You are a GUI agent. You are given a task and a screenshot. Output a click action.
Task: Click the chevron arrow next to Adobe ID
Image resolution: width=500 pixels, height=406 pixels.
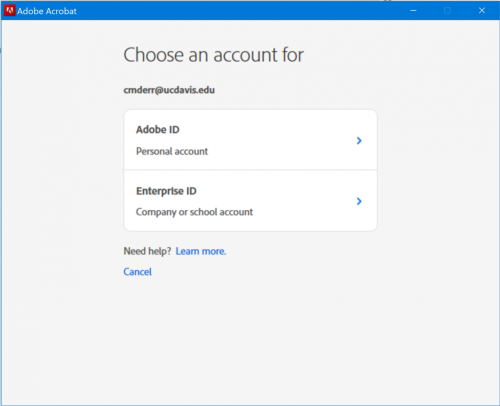[x=359, y=141]
